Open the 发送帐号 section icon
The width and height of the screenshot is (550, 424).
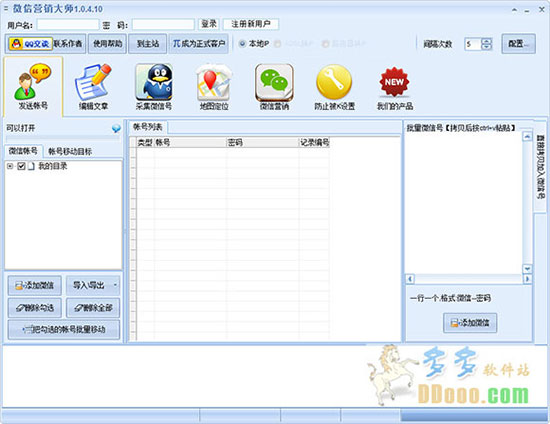[33, 86]
